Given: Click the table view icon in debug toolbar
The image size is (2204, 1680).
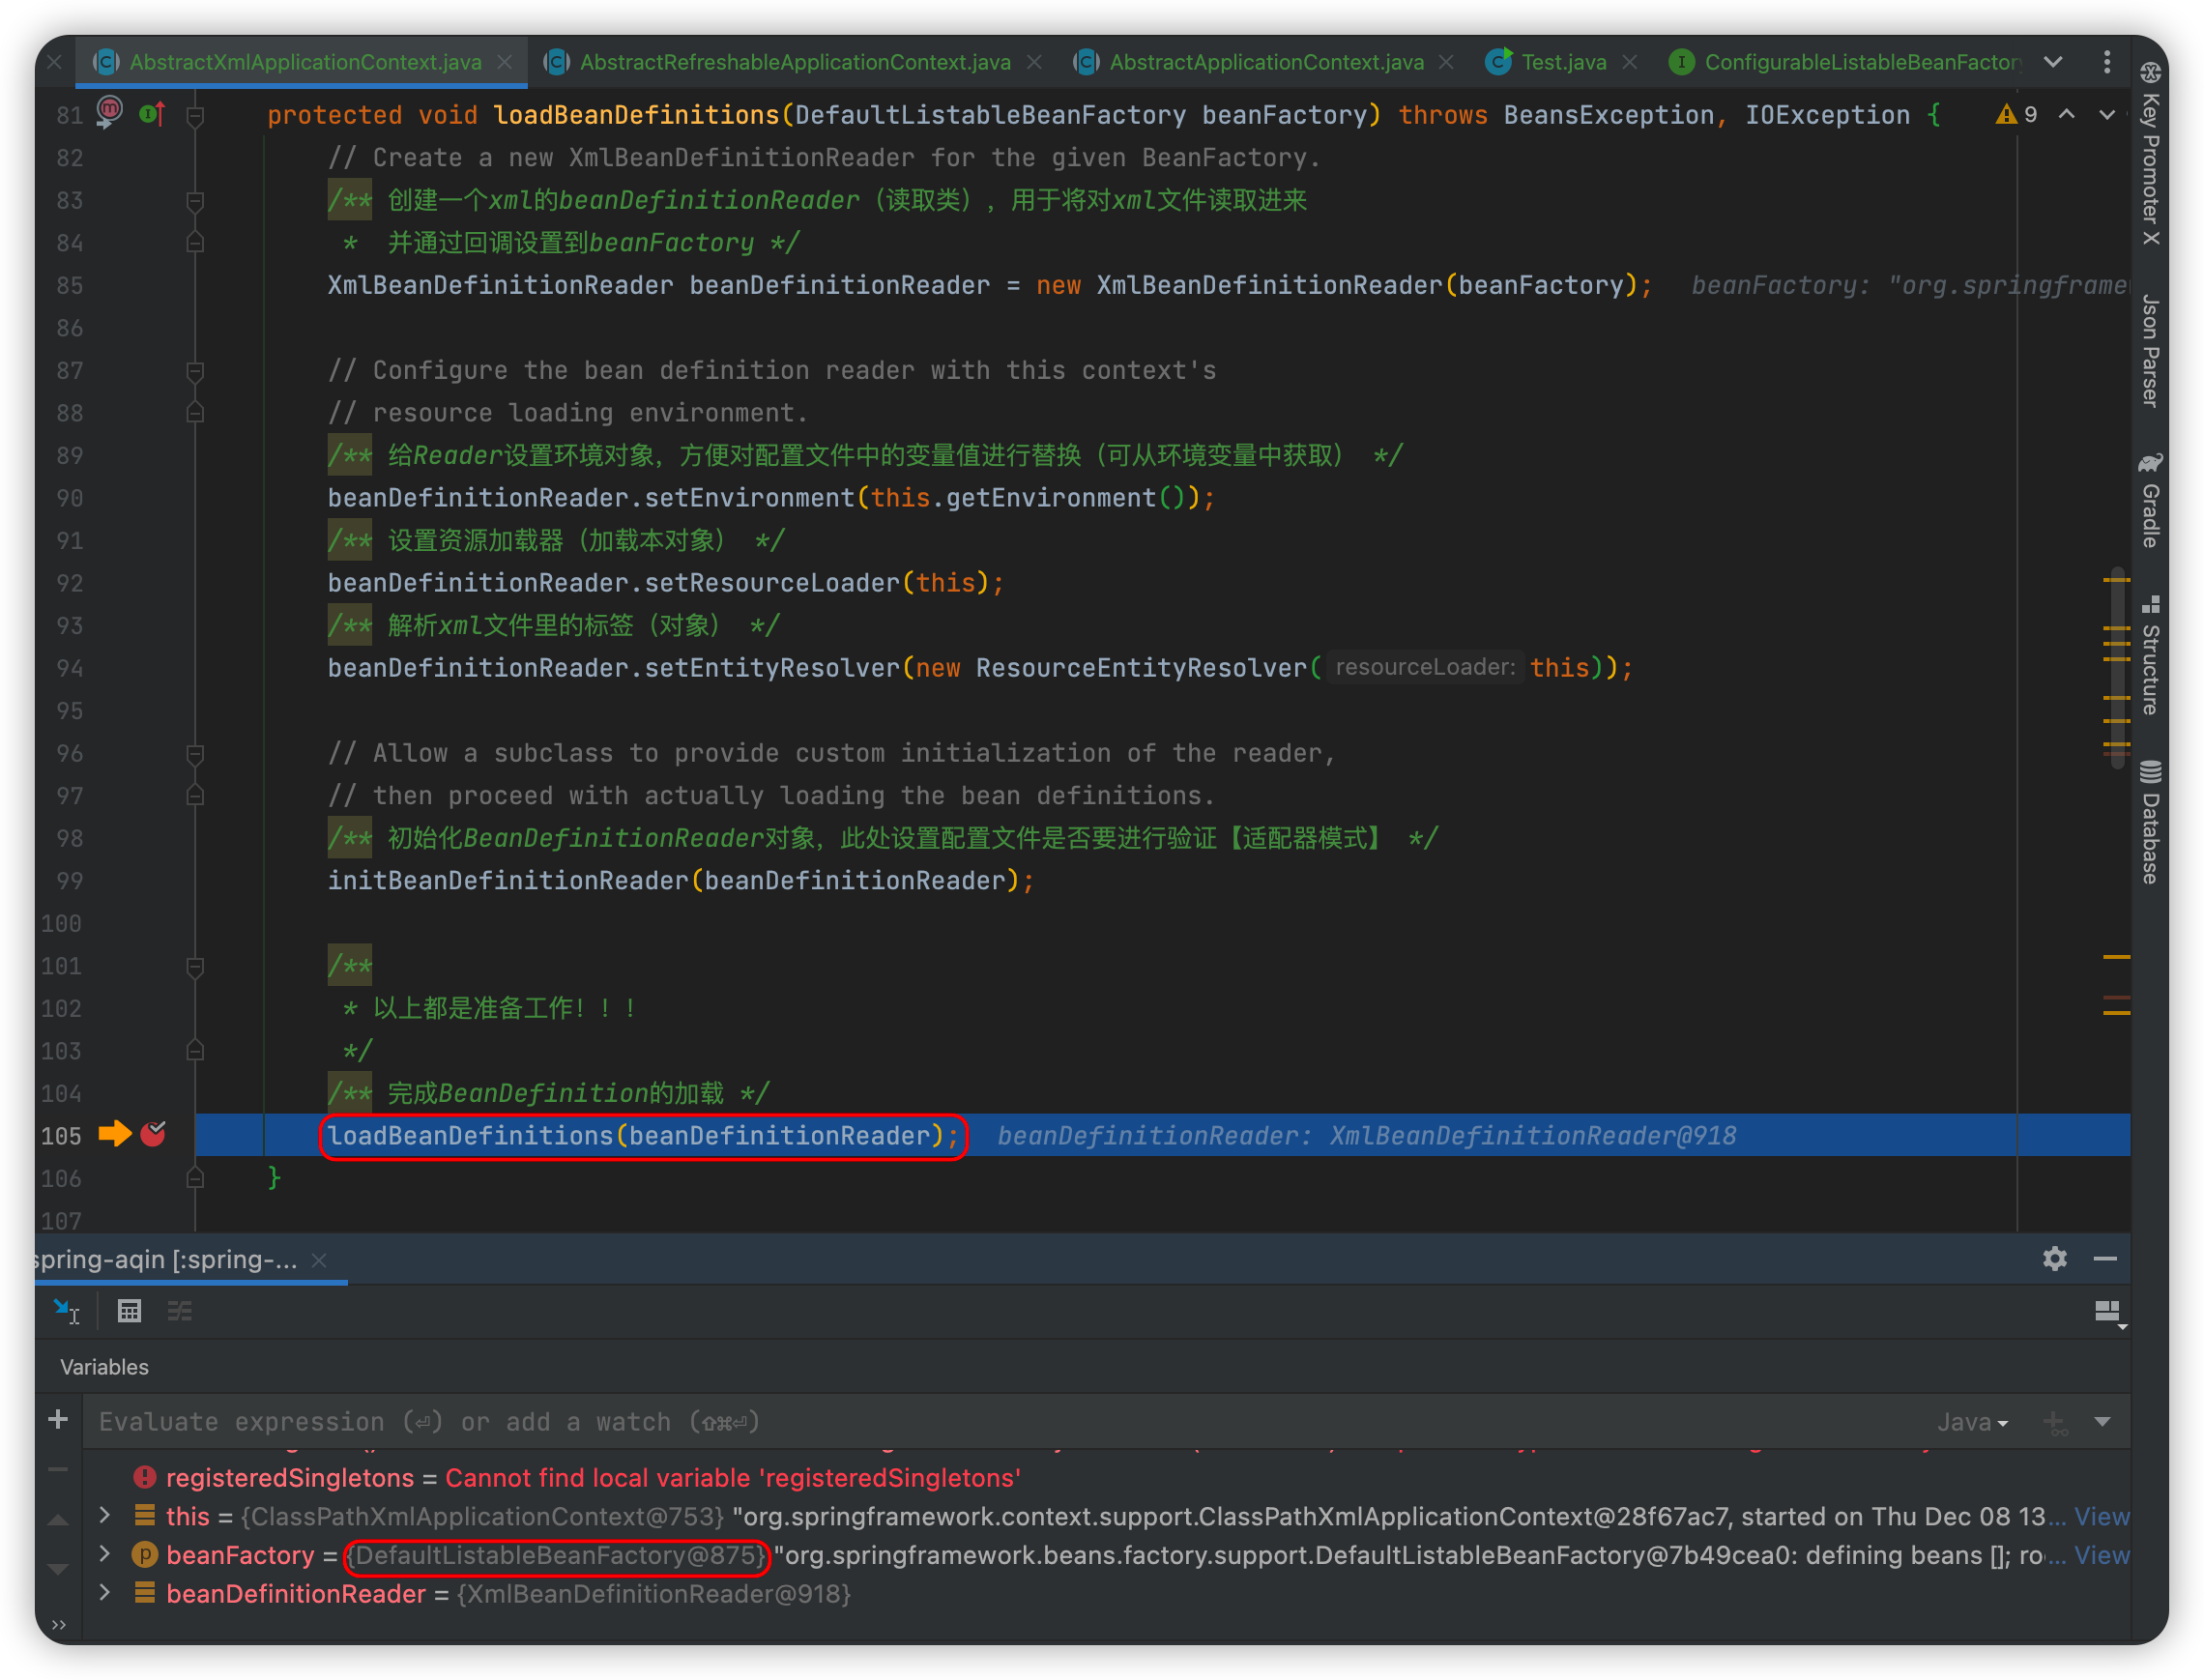Looking at the screenshot, I should pyautogui.click(x=129, y=1311).
